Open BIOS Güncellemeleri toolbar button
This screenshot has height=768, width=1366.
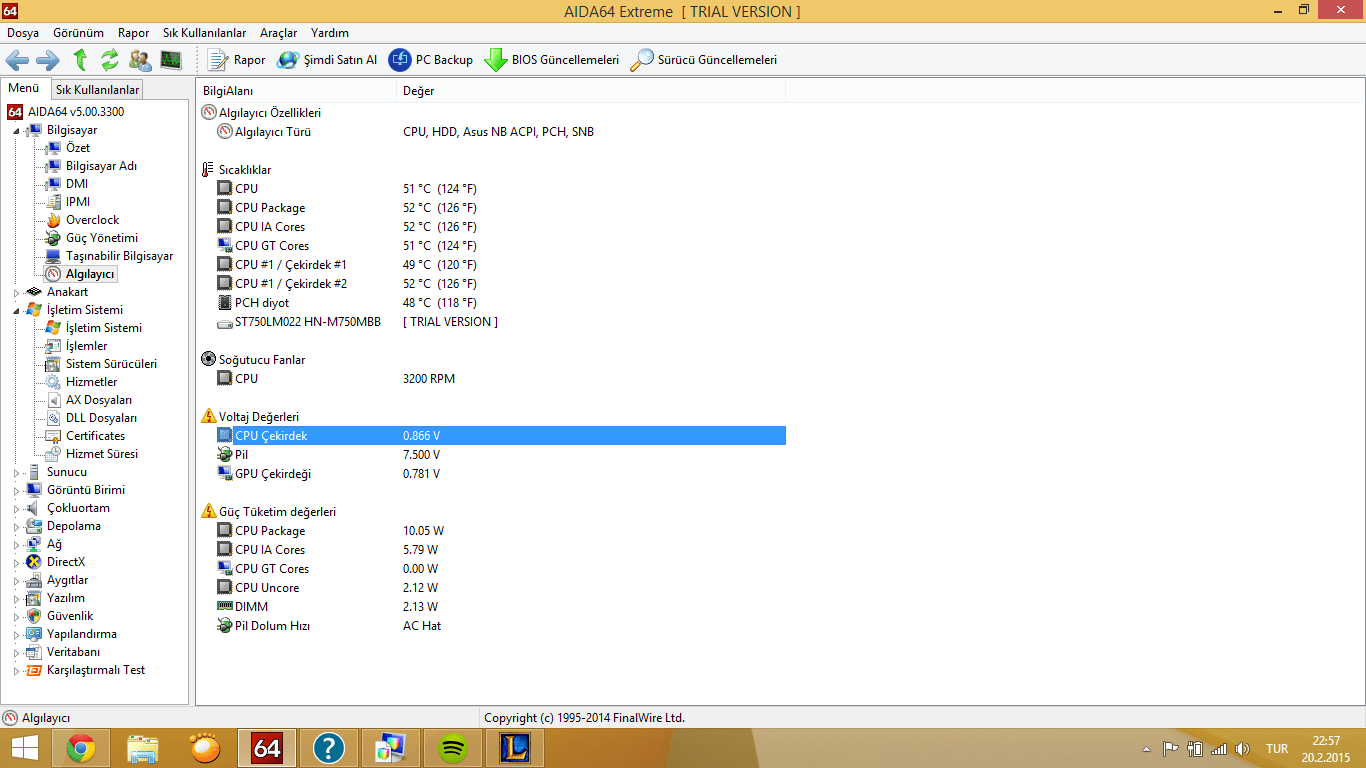[552, 60]
